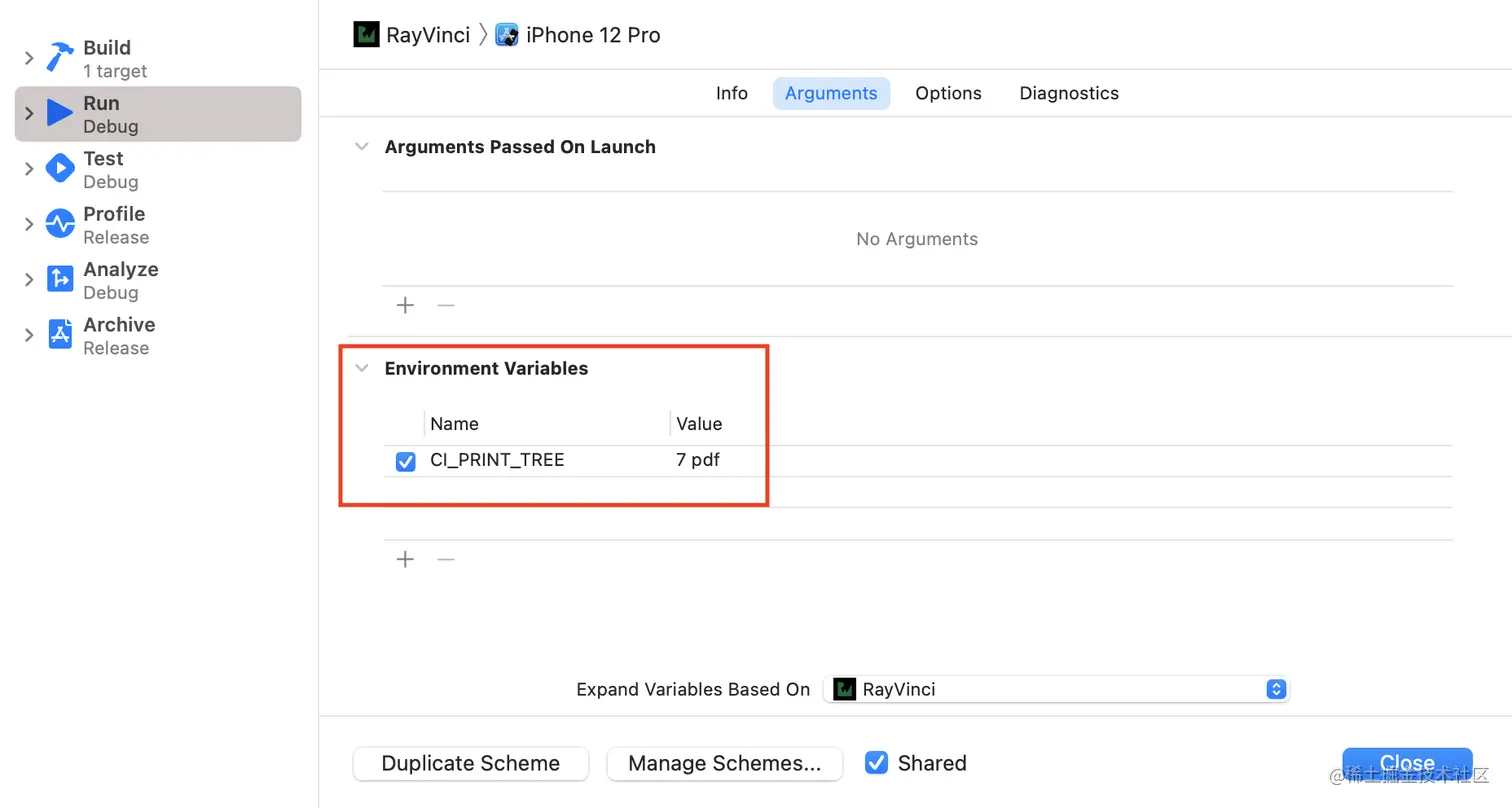The width and height of the screenshot is (1512, 808).
Task: Switch to the Info tab
Action: [x=732, y=93]
